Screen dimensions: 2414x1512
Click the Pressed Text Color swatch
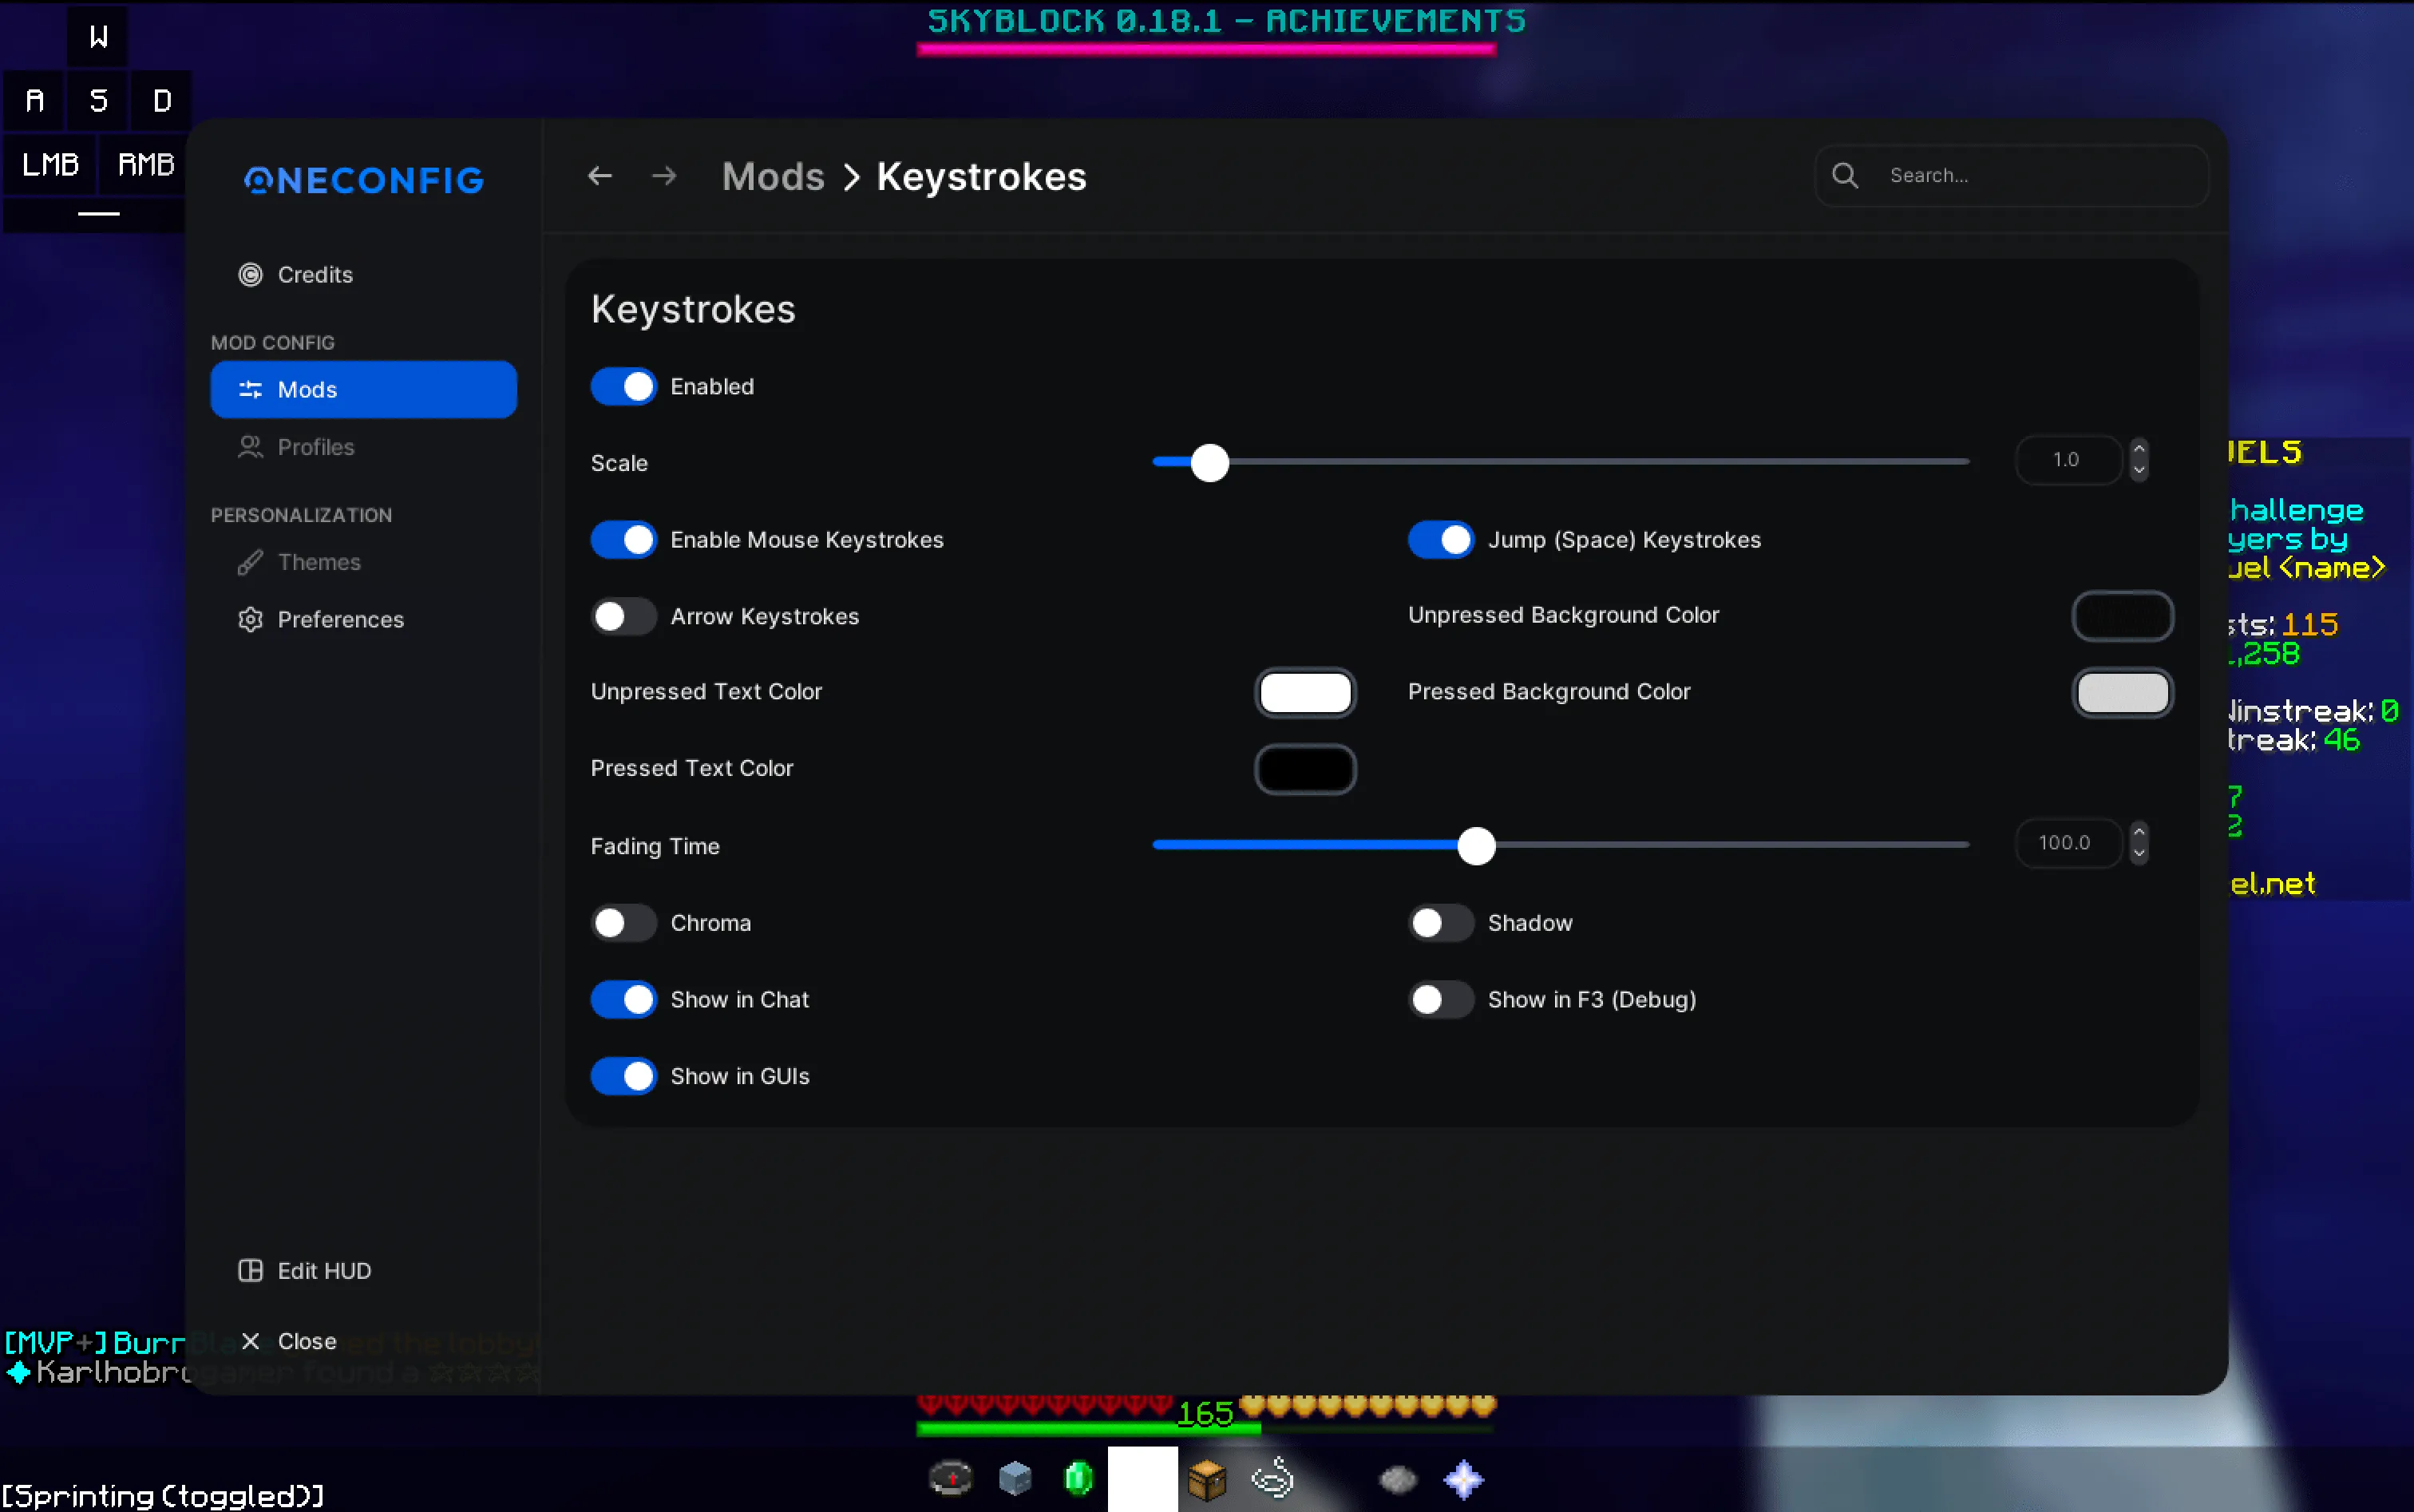(1306, 769)
